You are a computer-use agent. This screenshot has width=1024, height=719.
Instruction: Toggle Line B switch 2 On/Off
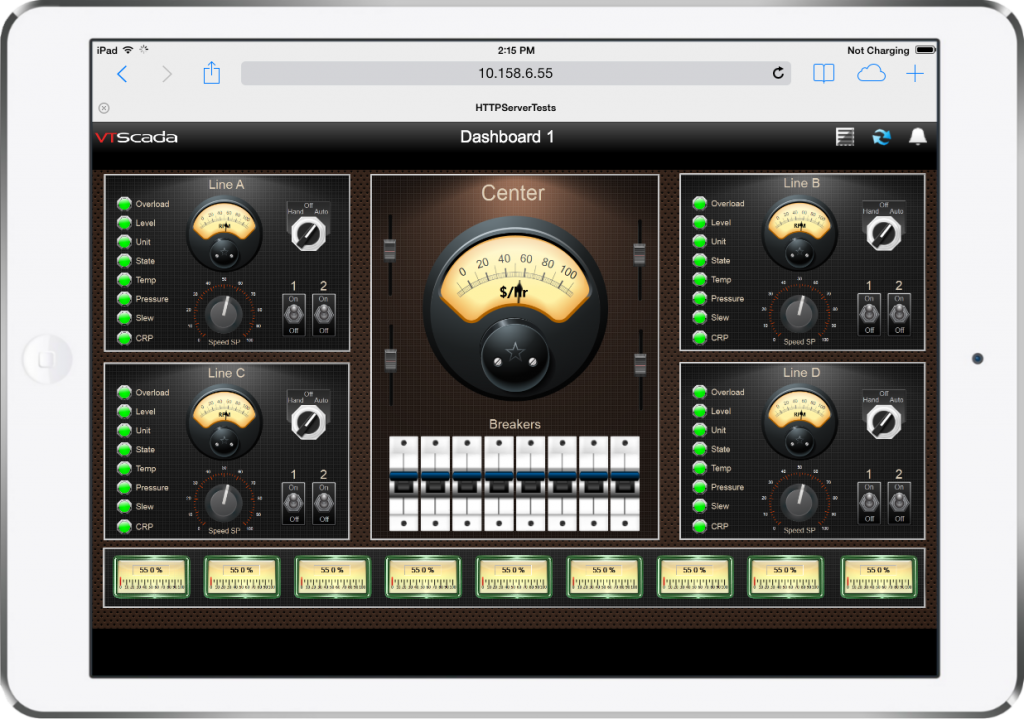click(899, 314)
